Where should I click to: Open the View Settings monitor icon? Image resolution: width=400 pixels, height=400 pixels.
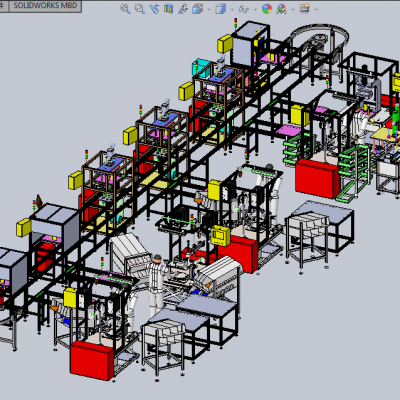(x=304, y=9)
